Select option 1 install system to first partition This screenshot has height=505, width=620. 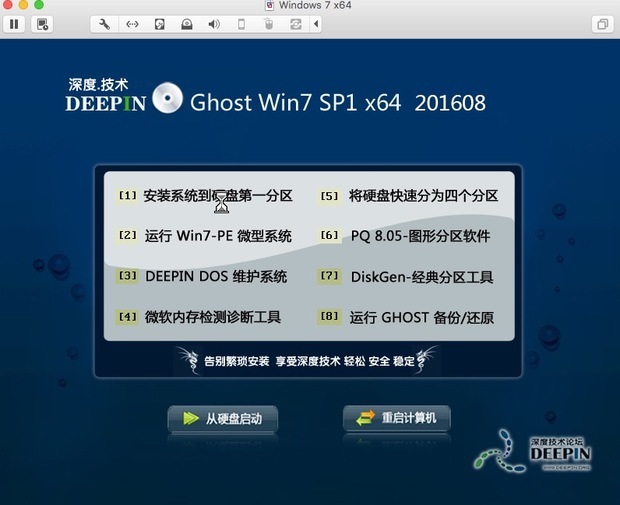(x=206, y=196)
